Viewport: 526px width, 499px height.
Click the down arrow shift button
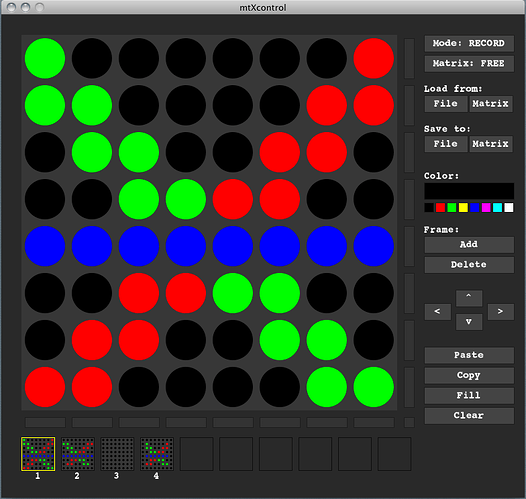469,322
